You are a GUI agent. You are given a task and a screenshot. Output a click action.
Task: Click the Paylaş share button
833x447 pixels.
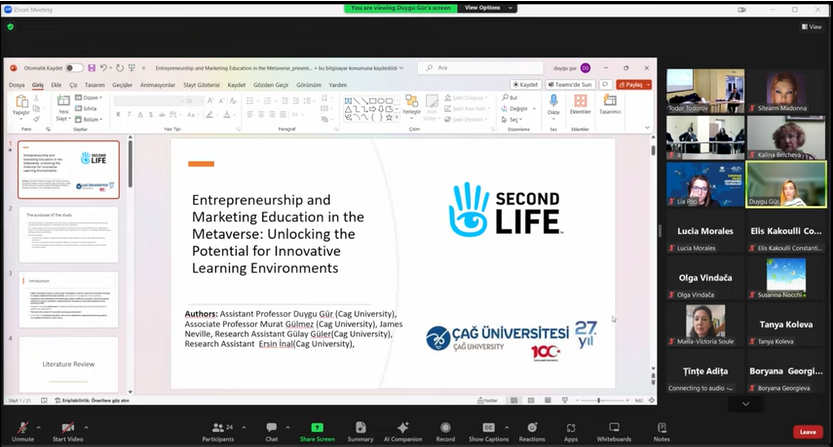631,85
